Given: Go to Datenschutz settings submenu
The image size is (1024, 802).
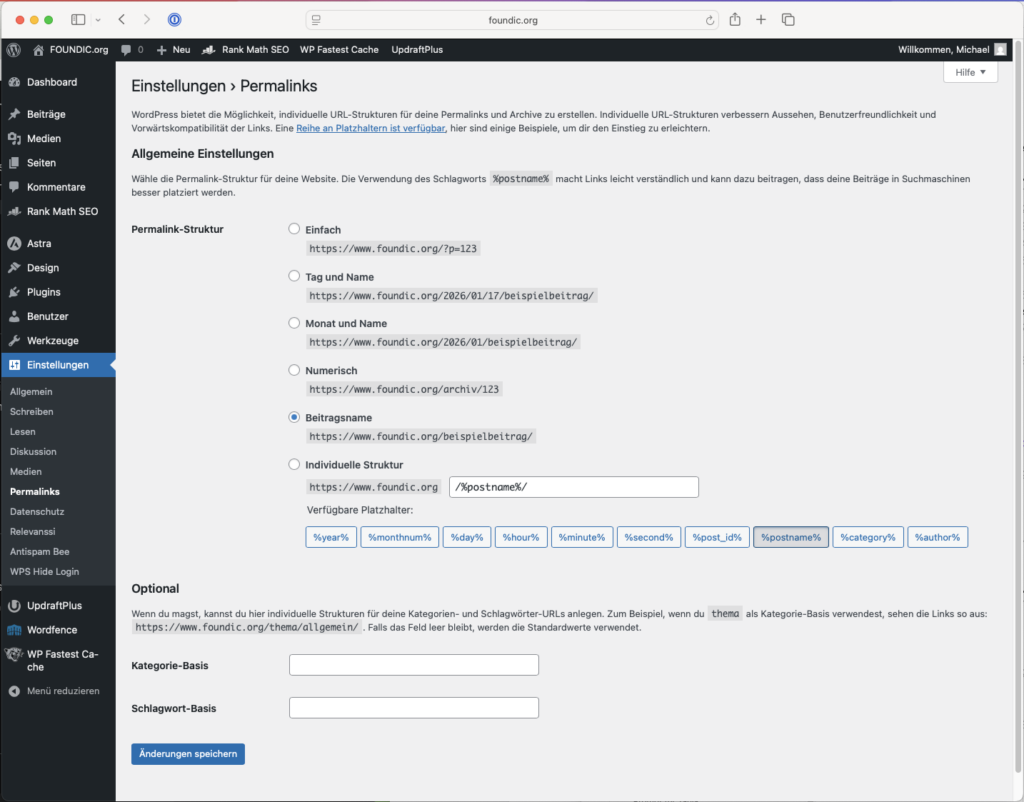Looking at the screenshot, I should [x=30, y=511].
